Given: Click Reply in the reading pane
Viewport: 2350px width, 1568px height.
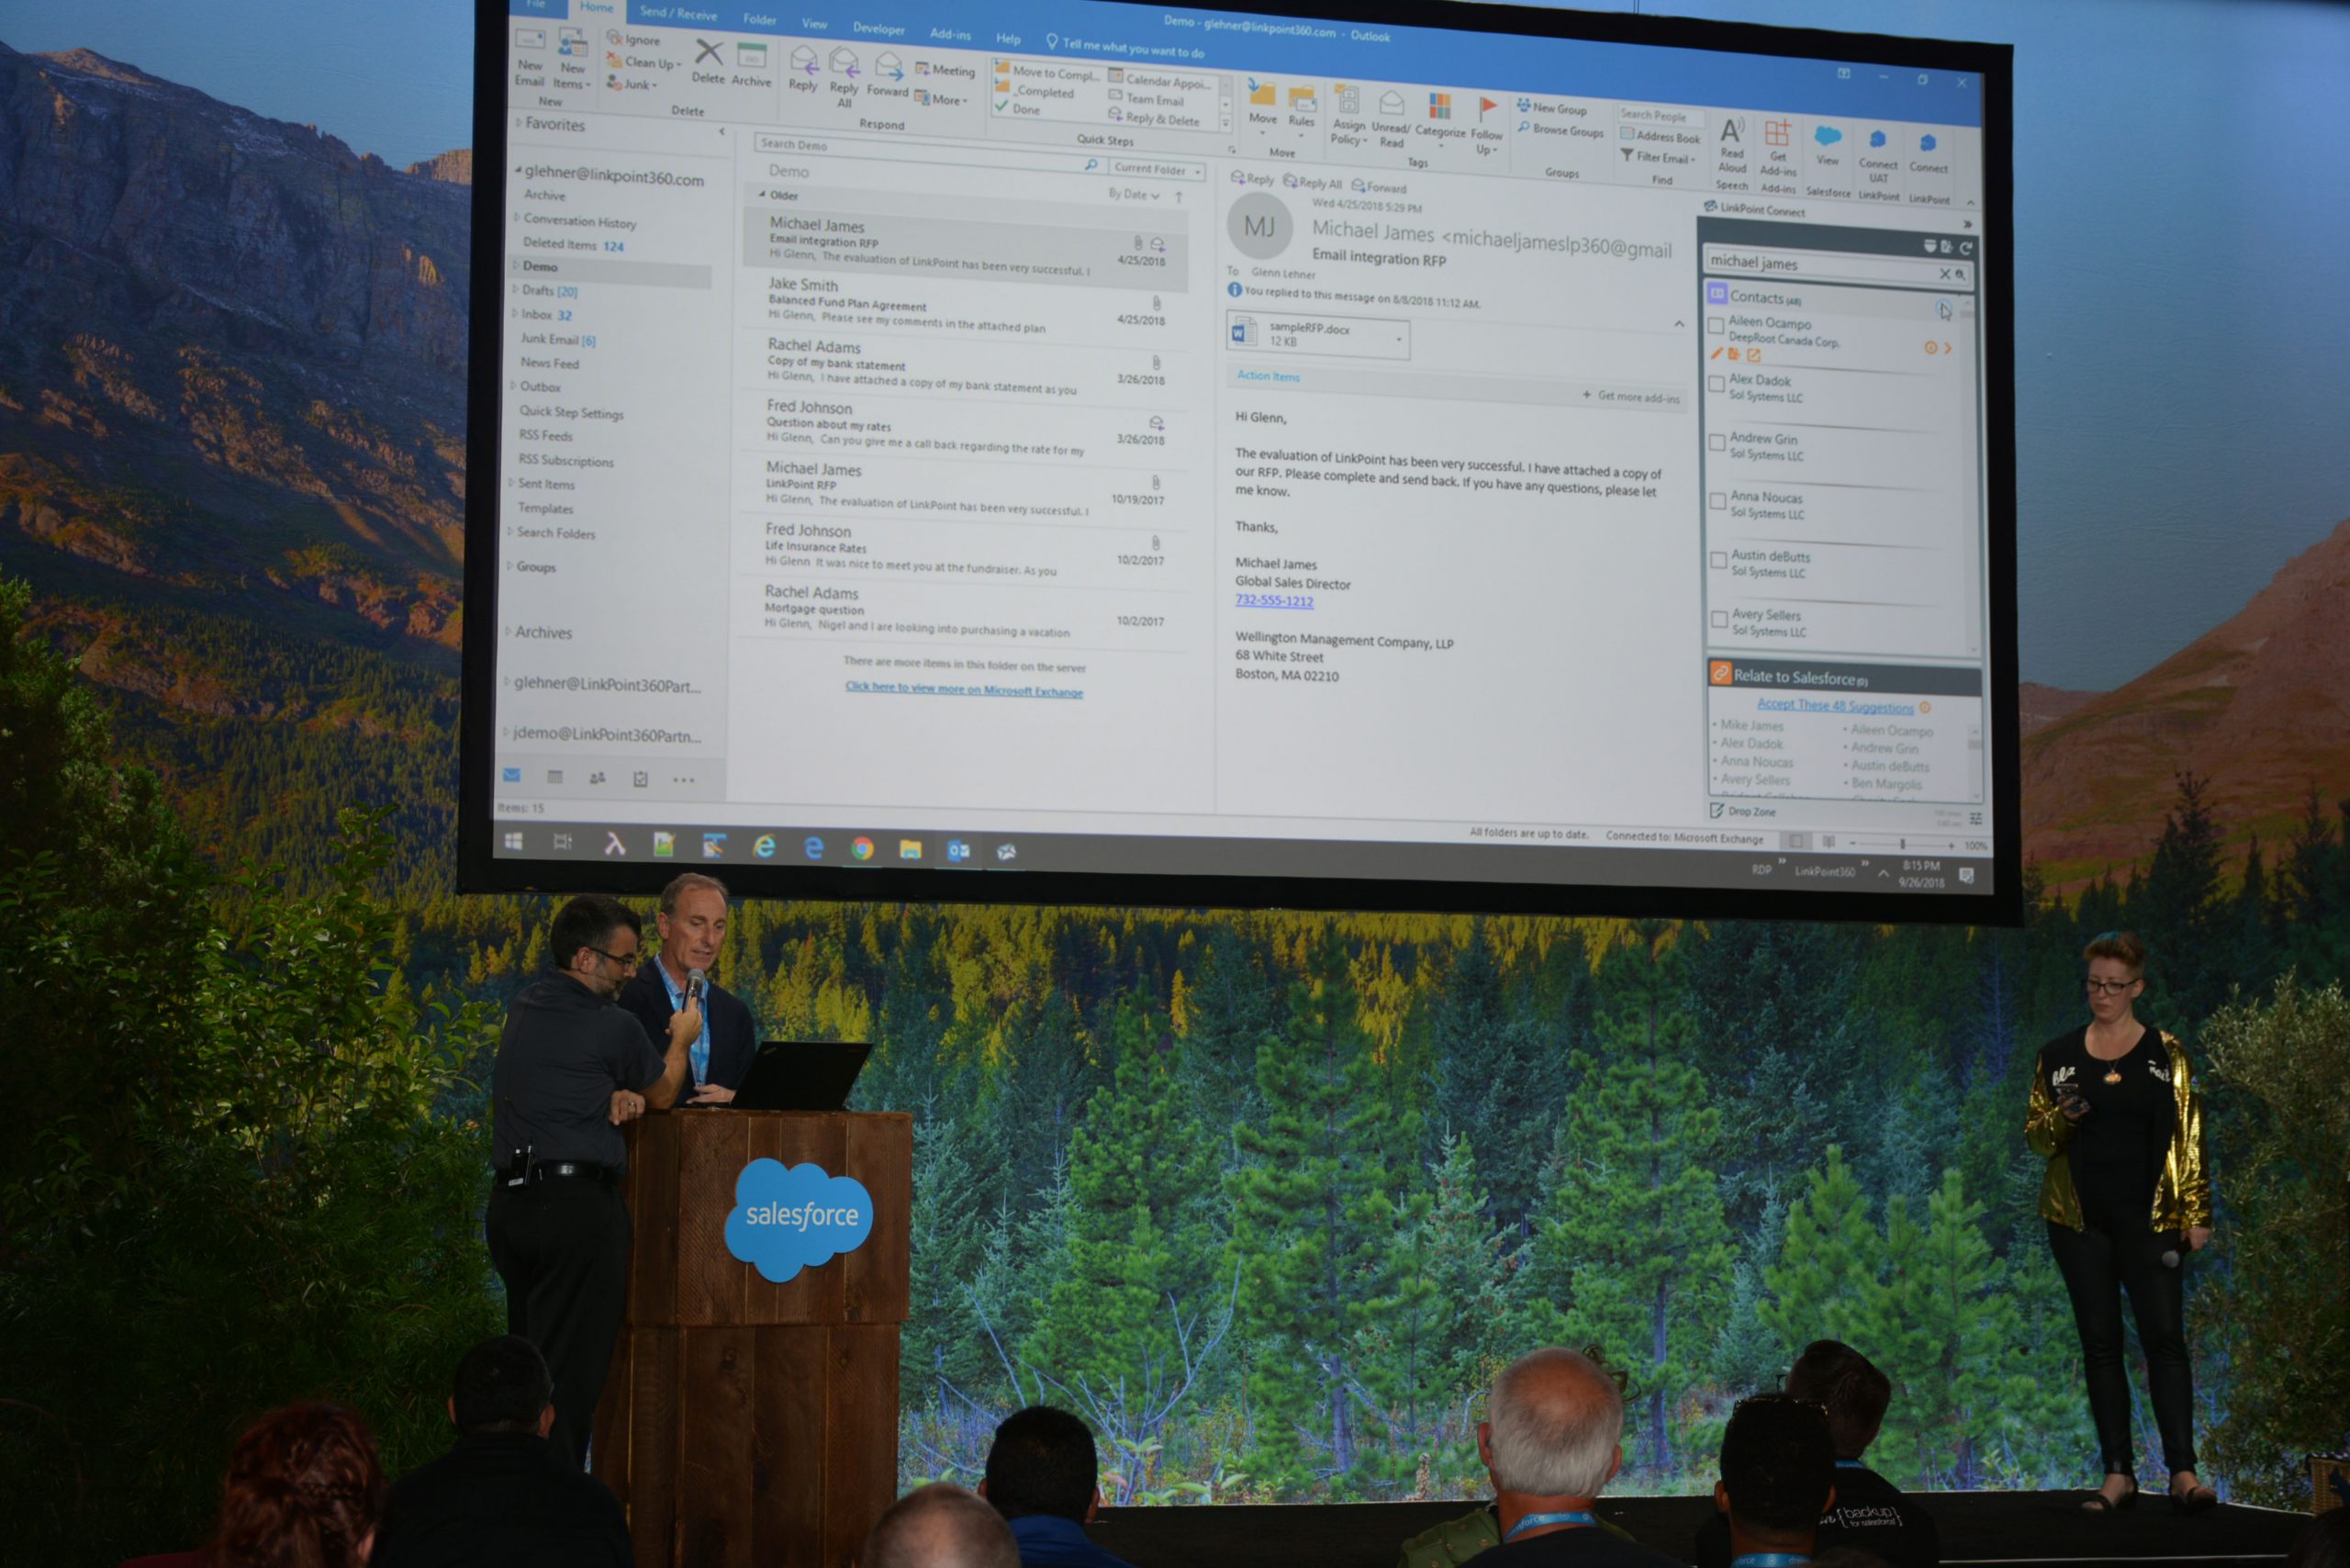Looking at the screenshot, I should (x=1252, y=178).
